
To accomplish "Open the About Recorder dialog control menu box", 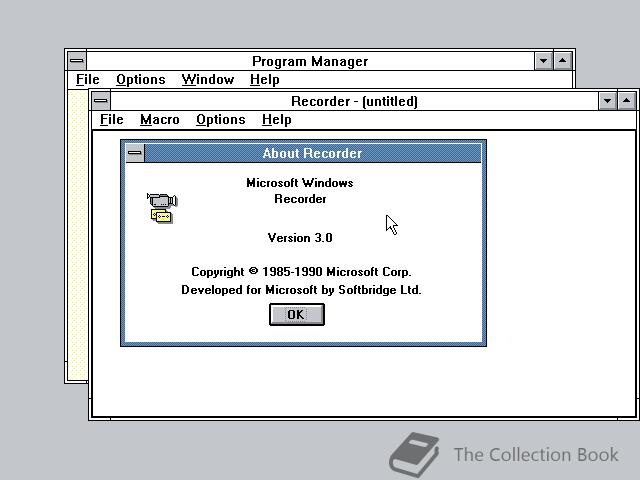I will pos(135,153).
